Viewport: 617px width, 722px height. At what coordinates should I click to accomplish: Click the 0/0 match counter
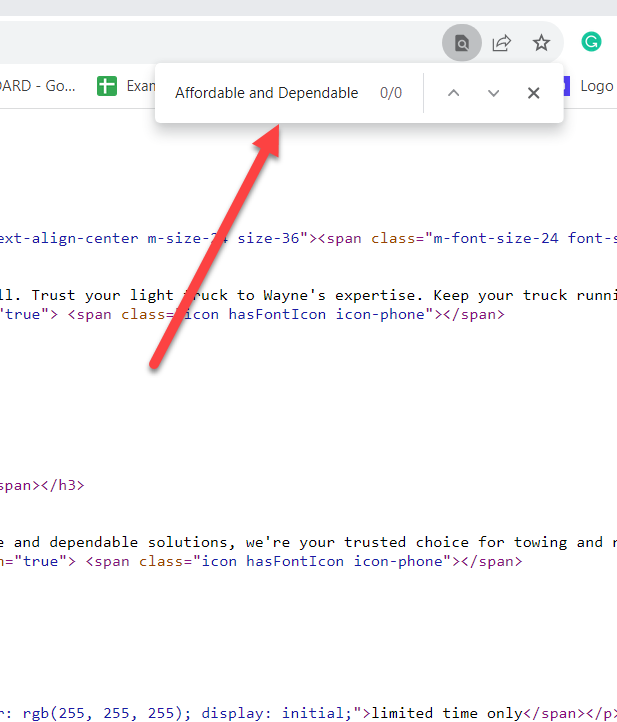click(x=391, y=93)
